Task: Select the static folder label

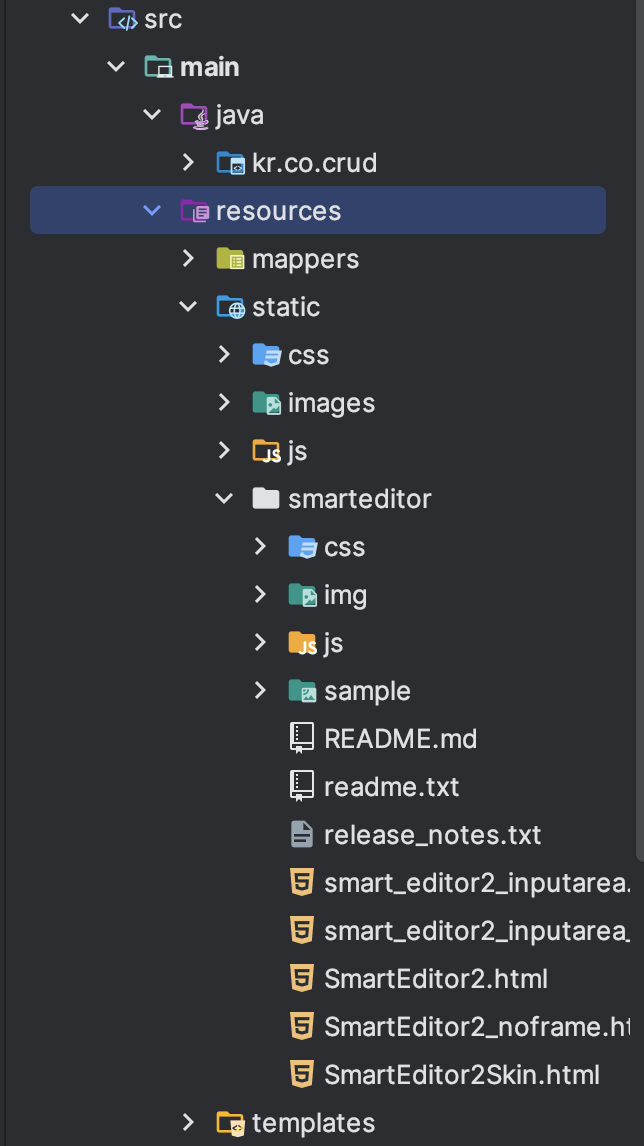Action: [286, 307]
